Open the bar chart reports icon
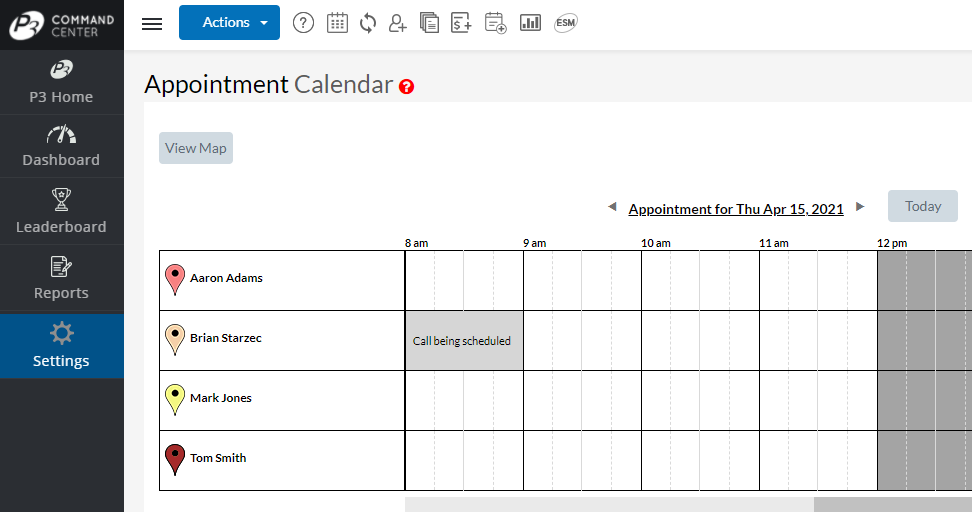The height and width of the screenshot is (512, 972). click(x=530, y=23)
